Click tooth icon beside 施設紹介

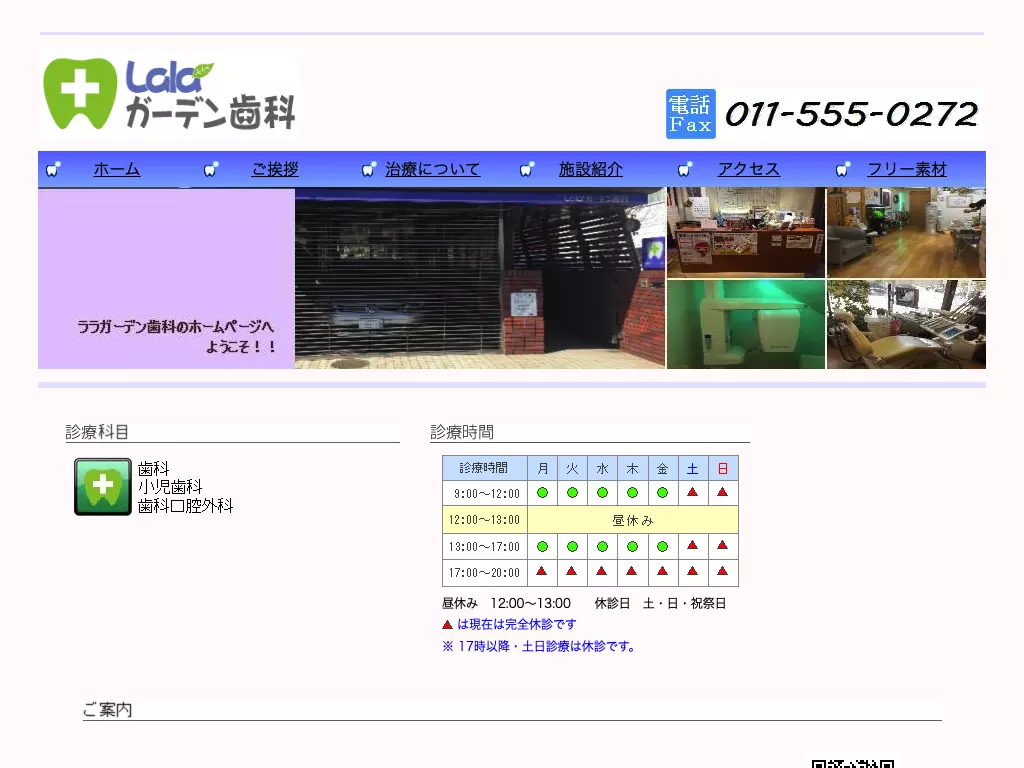click(x=528, y=170)
